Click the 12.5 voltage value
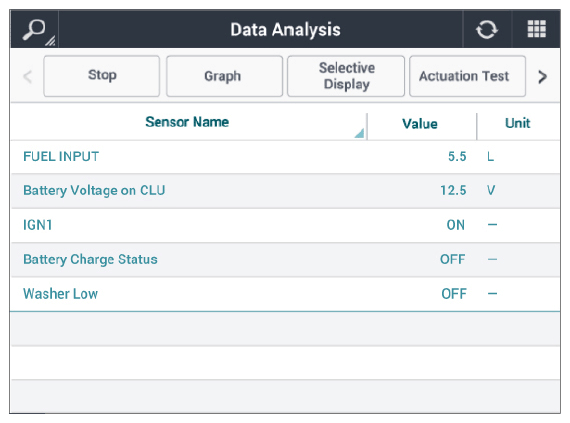 453,190
